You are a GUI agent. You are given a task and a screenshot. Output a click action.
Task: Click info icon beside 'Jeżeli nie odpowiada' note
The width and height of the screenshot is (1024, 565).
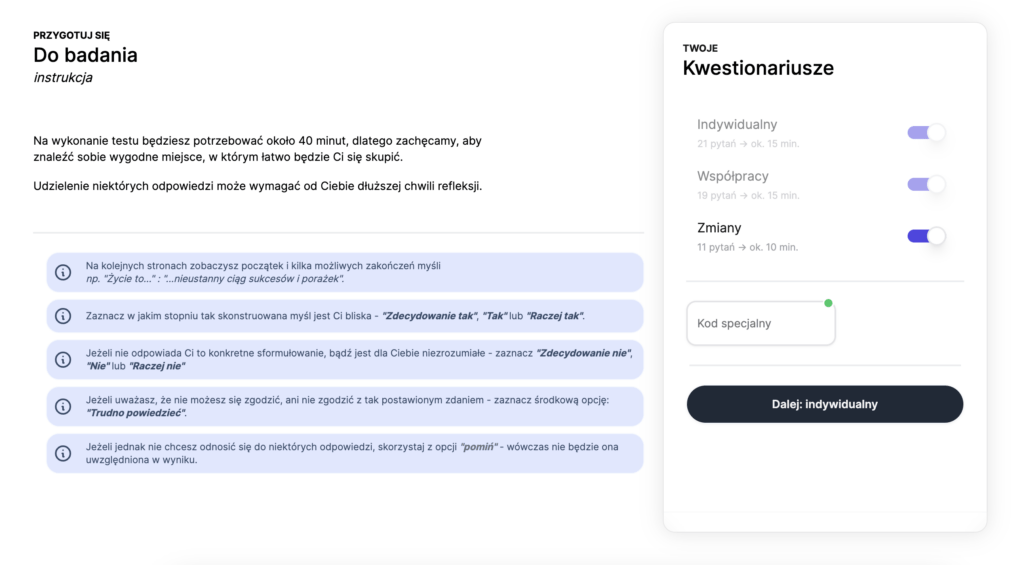pyautogui.click(x=63, y=360)
